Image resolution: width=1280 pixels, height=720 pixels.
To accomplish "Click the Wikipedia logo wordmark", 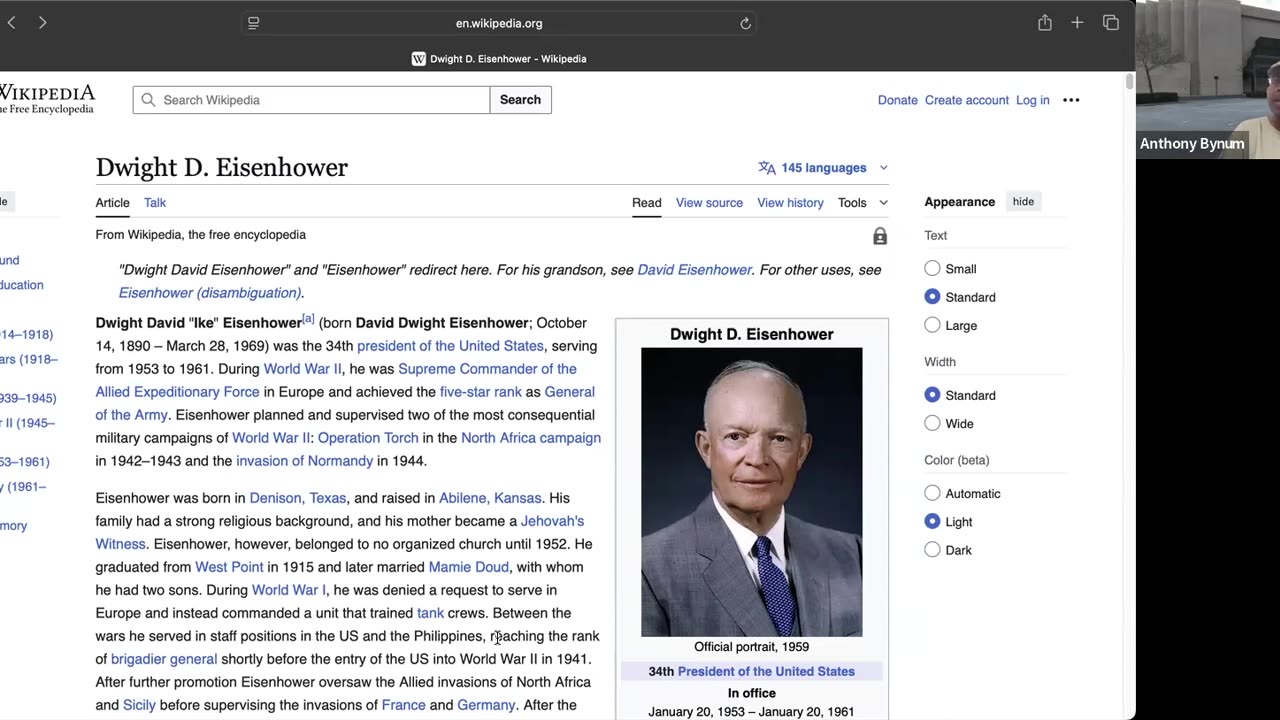I will click(x=47, y=99).
